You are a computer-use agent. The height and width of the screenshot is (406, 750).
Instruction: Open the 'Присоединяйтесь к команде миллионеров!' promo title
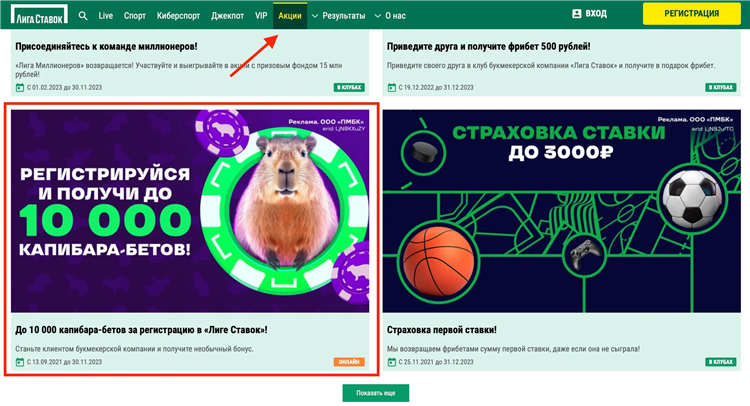(x=106, y=46)
